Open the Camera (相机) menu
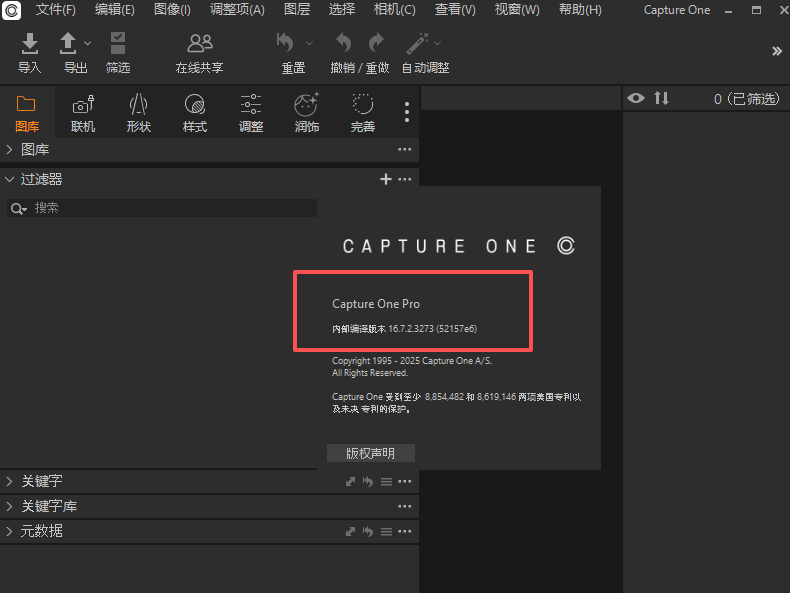This screenshot has height=593, width=790. 394,10
